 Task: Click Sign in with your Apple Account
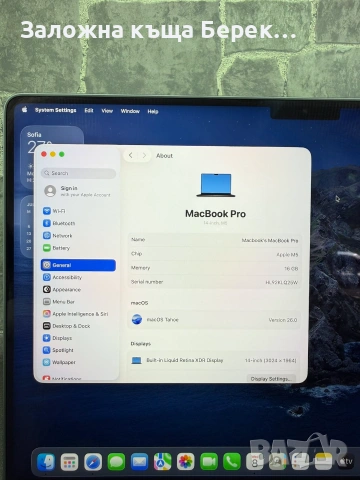pos(78,191)
